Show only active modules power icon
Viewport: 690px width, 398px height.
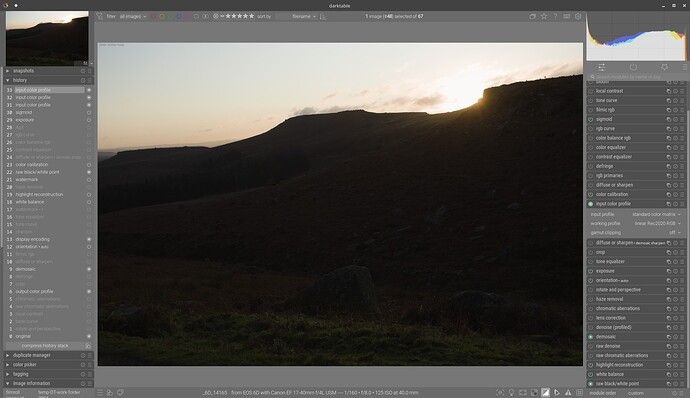(x=633, y=67)
